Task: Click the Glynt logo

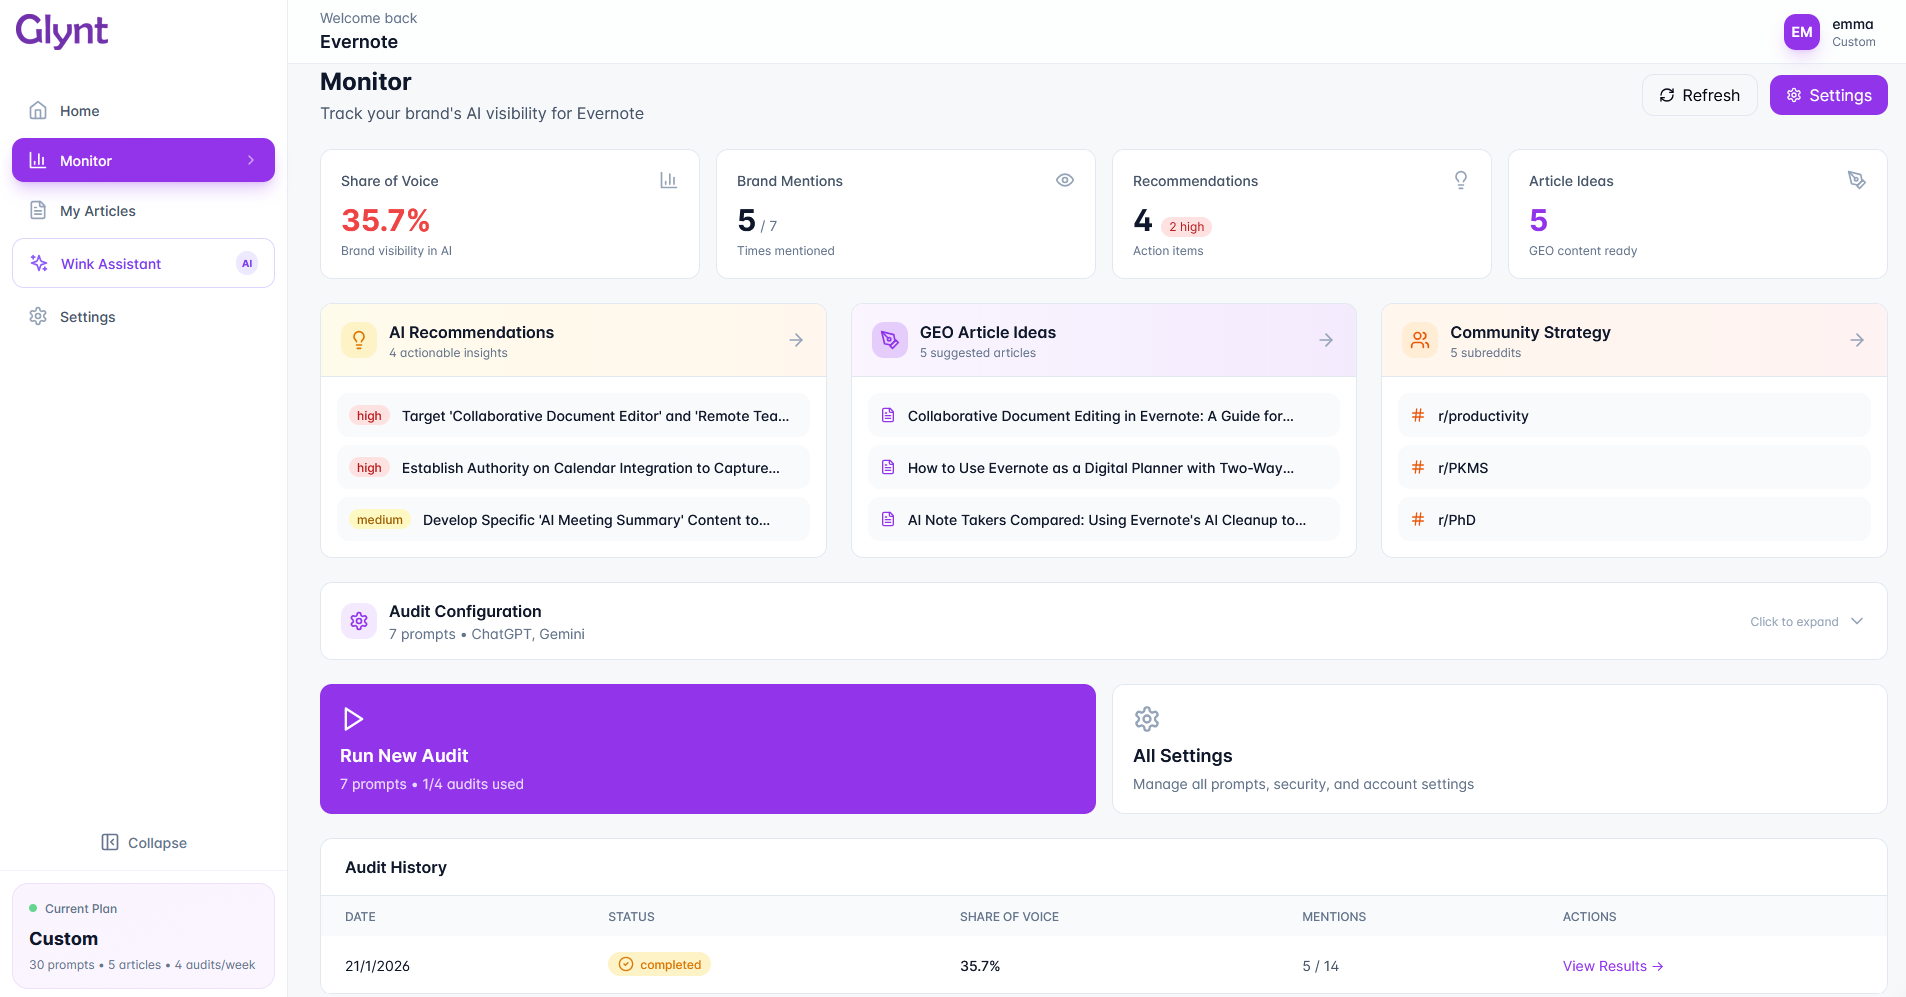Action: click(62, 31)
